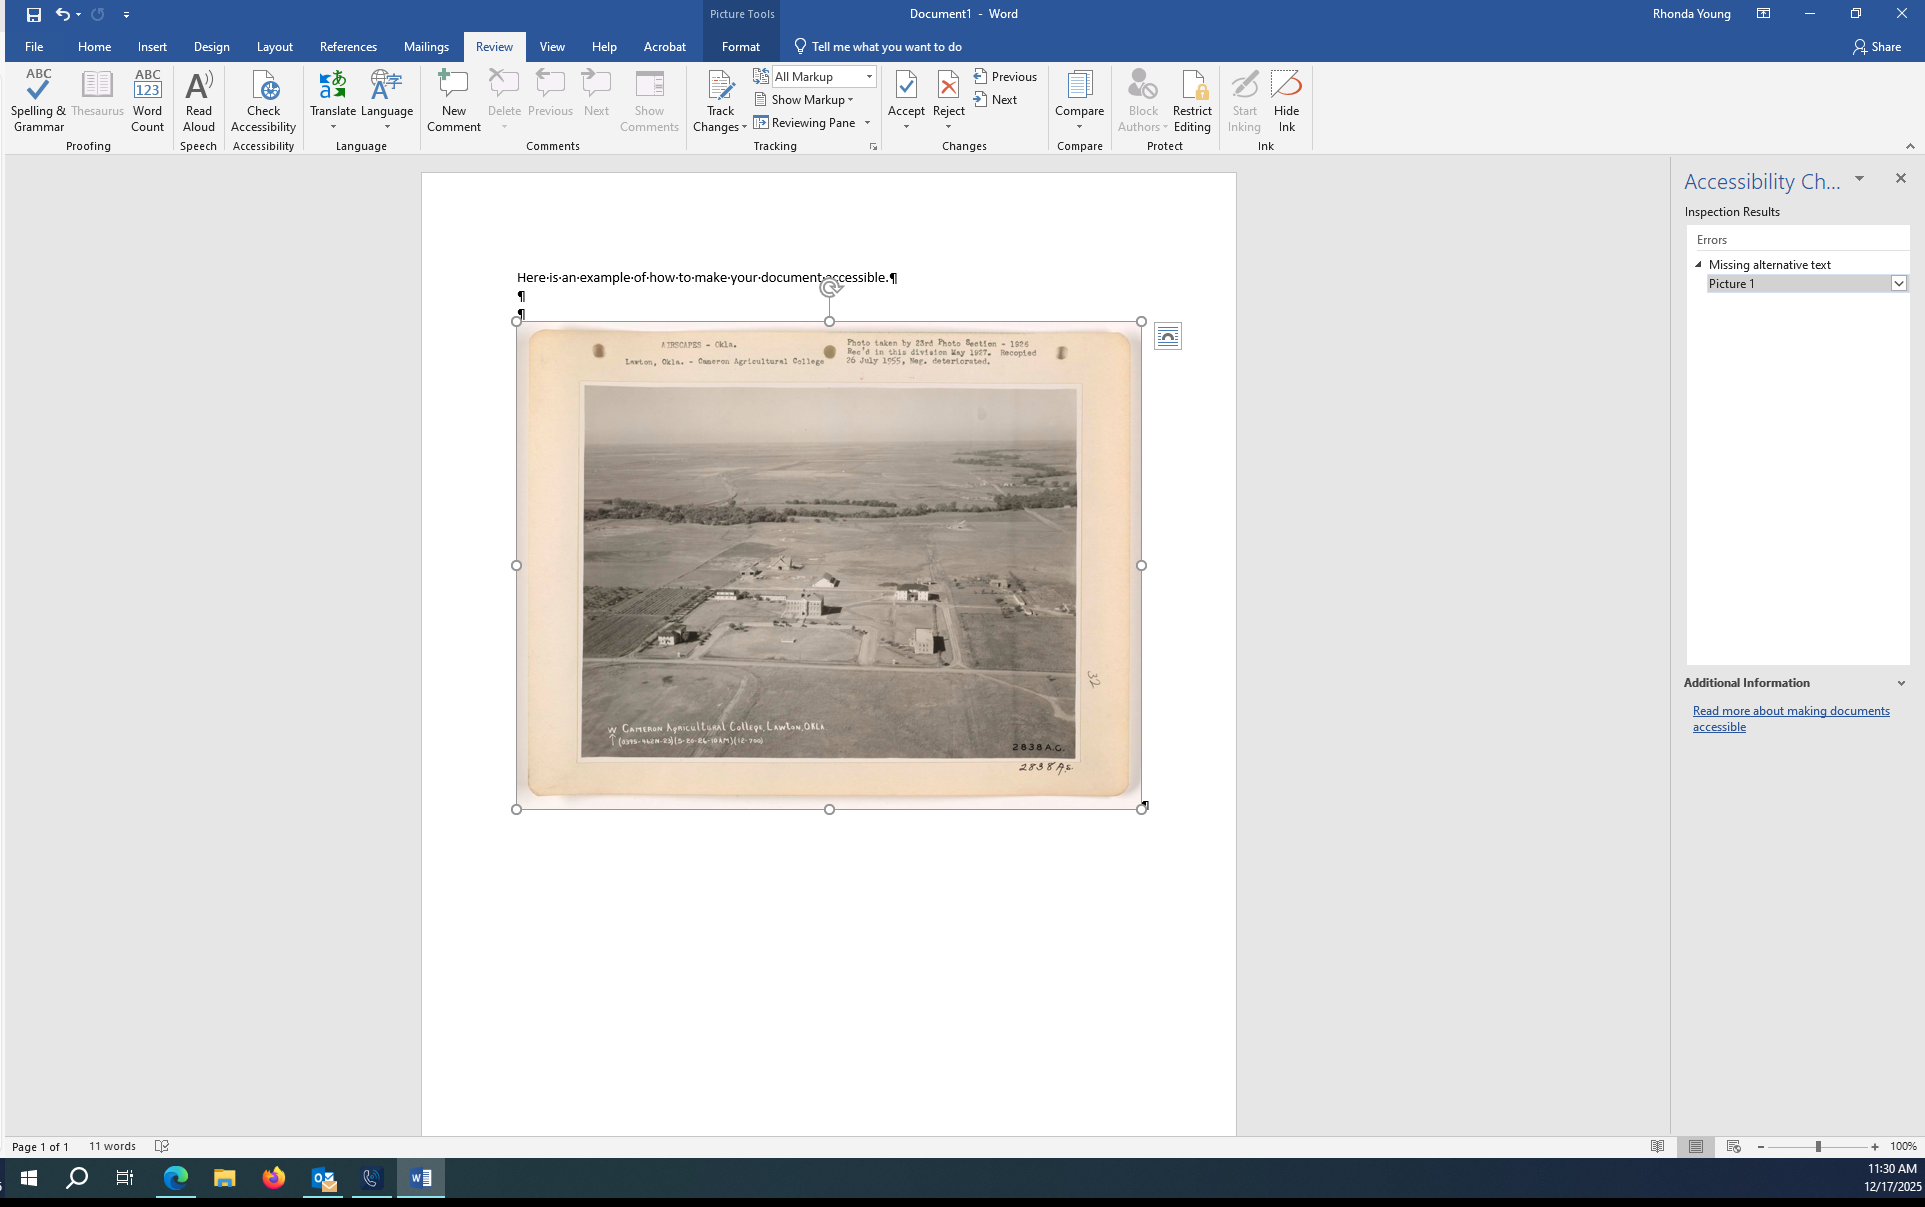Toggle Track Changes on
Screen dimensions: 1925x1207
point(720,88)
